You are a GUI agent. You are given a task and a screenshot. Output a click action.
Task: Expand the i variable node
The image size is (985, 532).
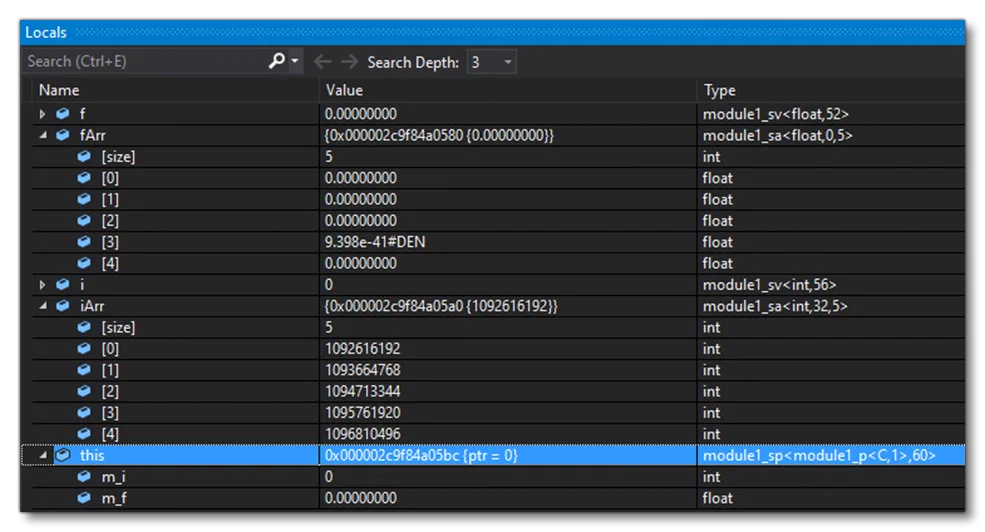point(43,285)
